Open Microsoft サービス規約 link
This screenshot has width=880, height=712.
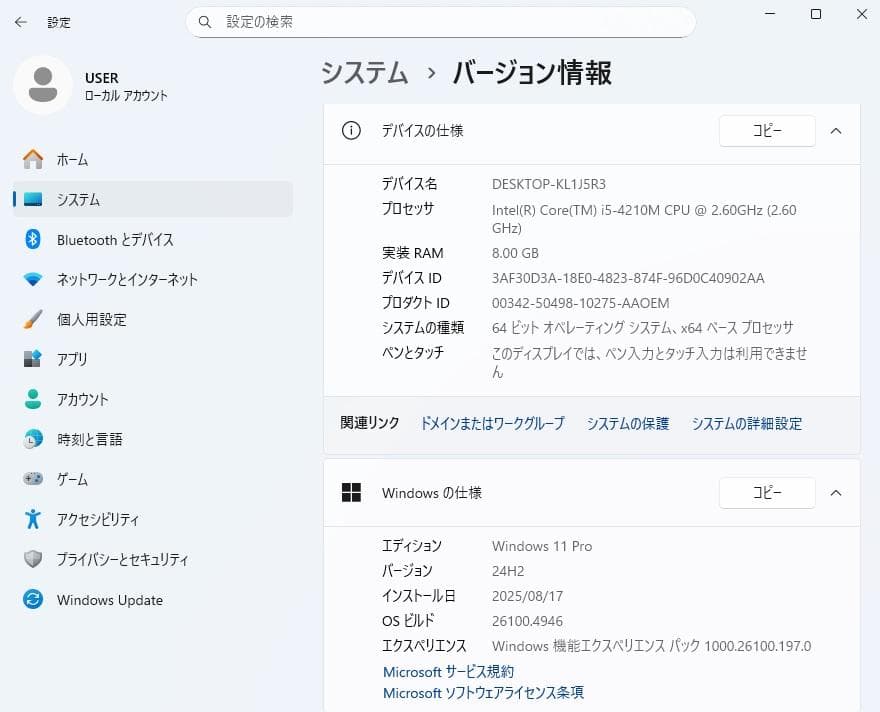448,672
